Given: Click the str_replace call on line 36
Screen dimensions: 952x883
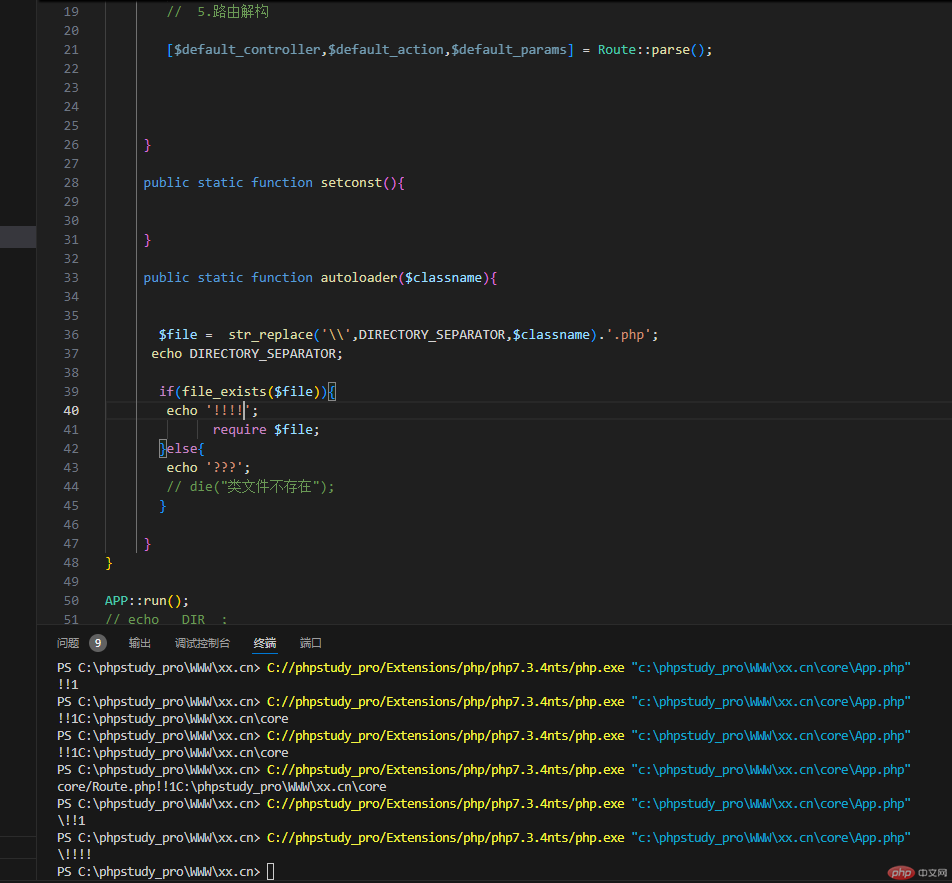Looking at the screenshot, I should tap(270, 335).
